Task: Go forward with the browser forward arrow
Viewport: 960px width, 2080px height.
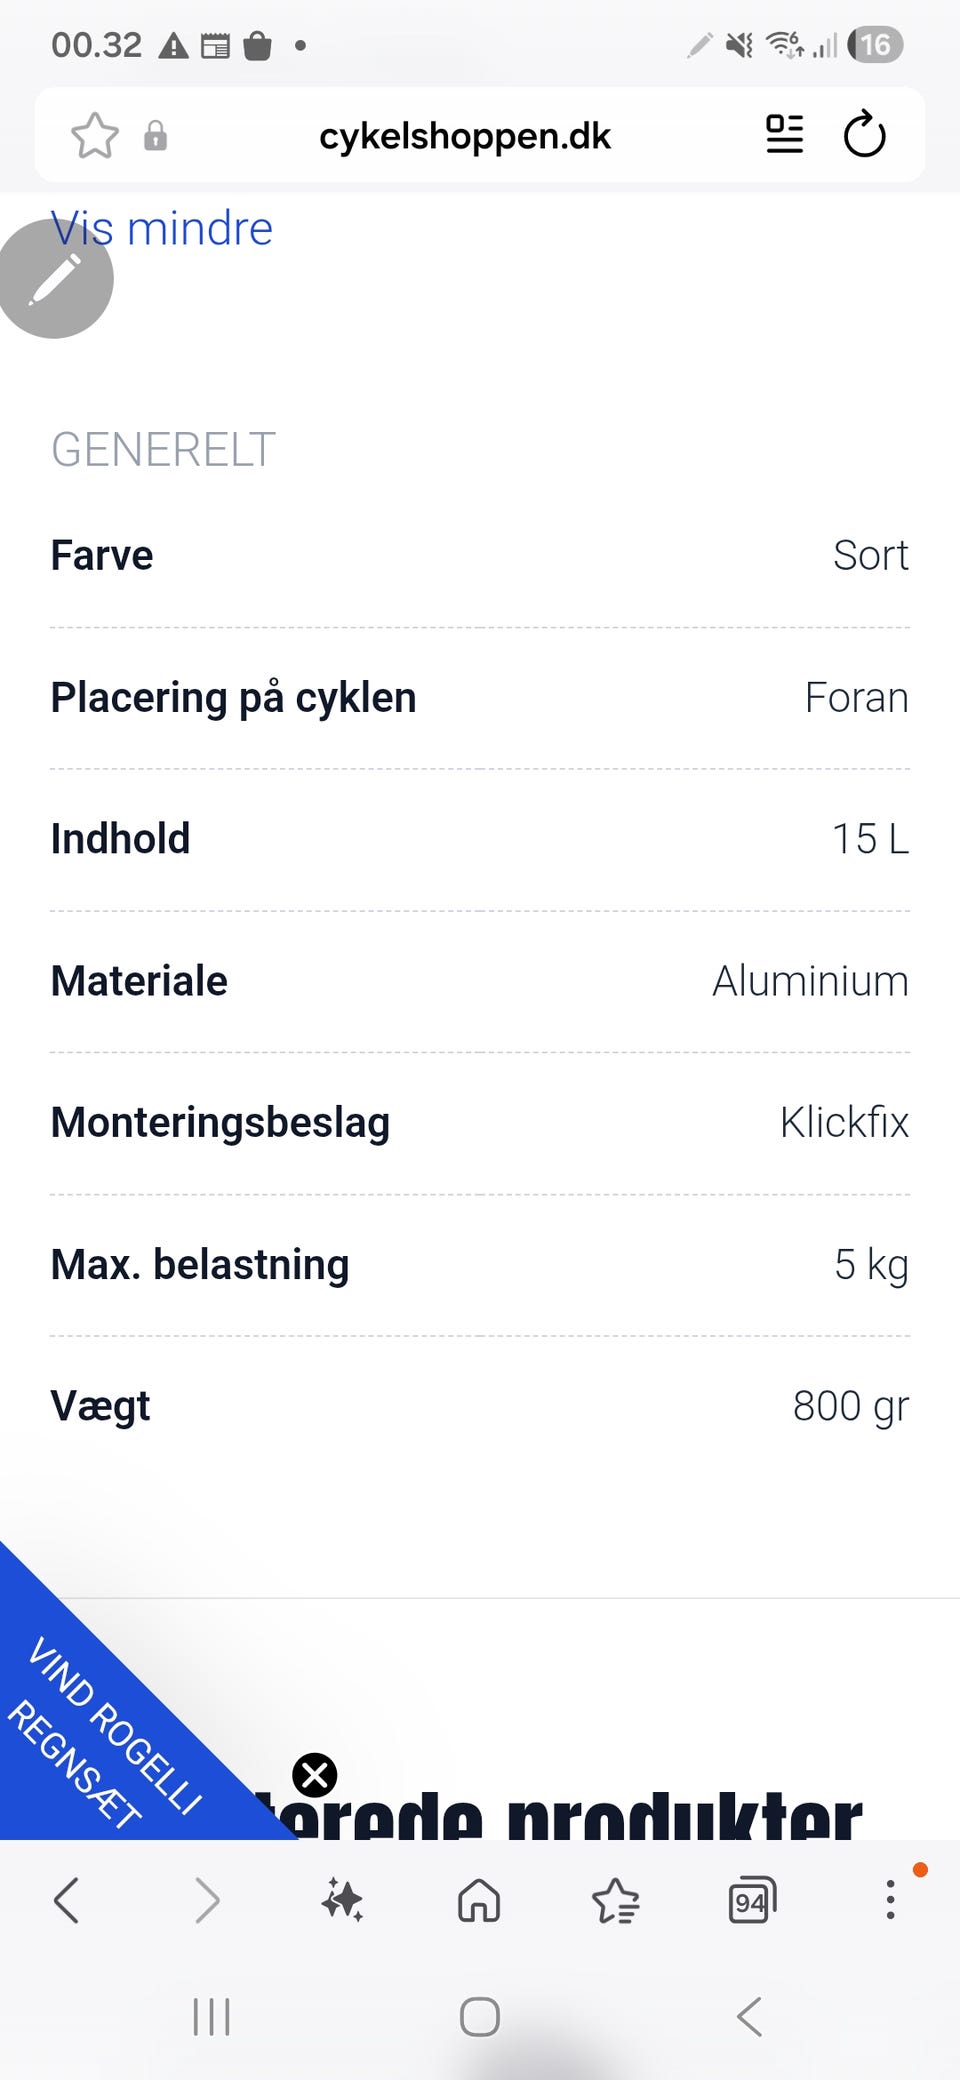Action: click(206, 1900)
